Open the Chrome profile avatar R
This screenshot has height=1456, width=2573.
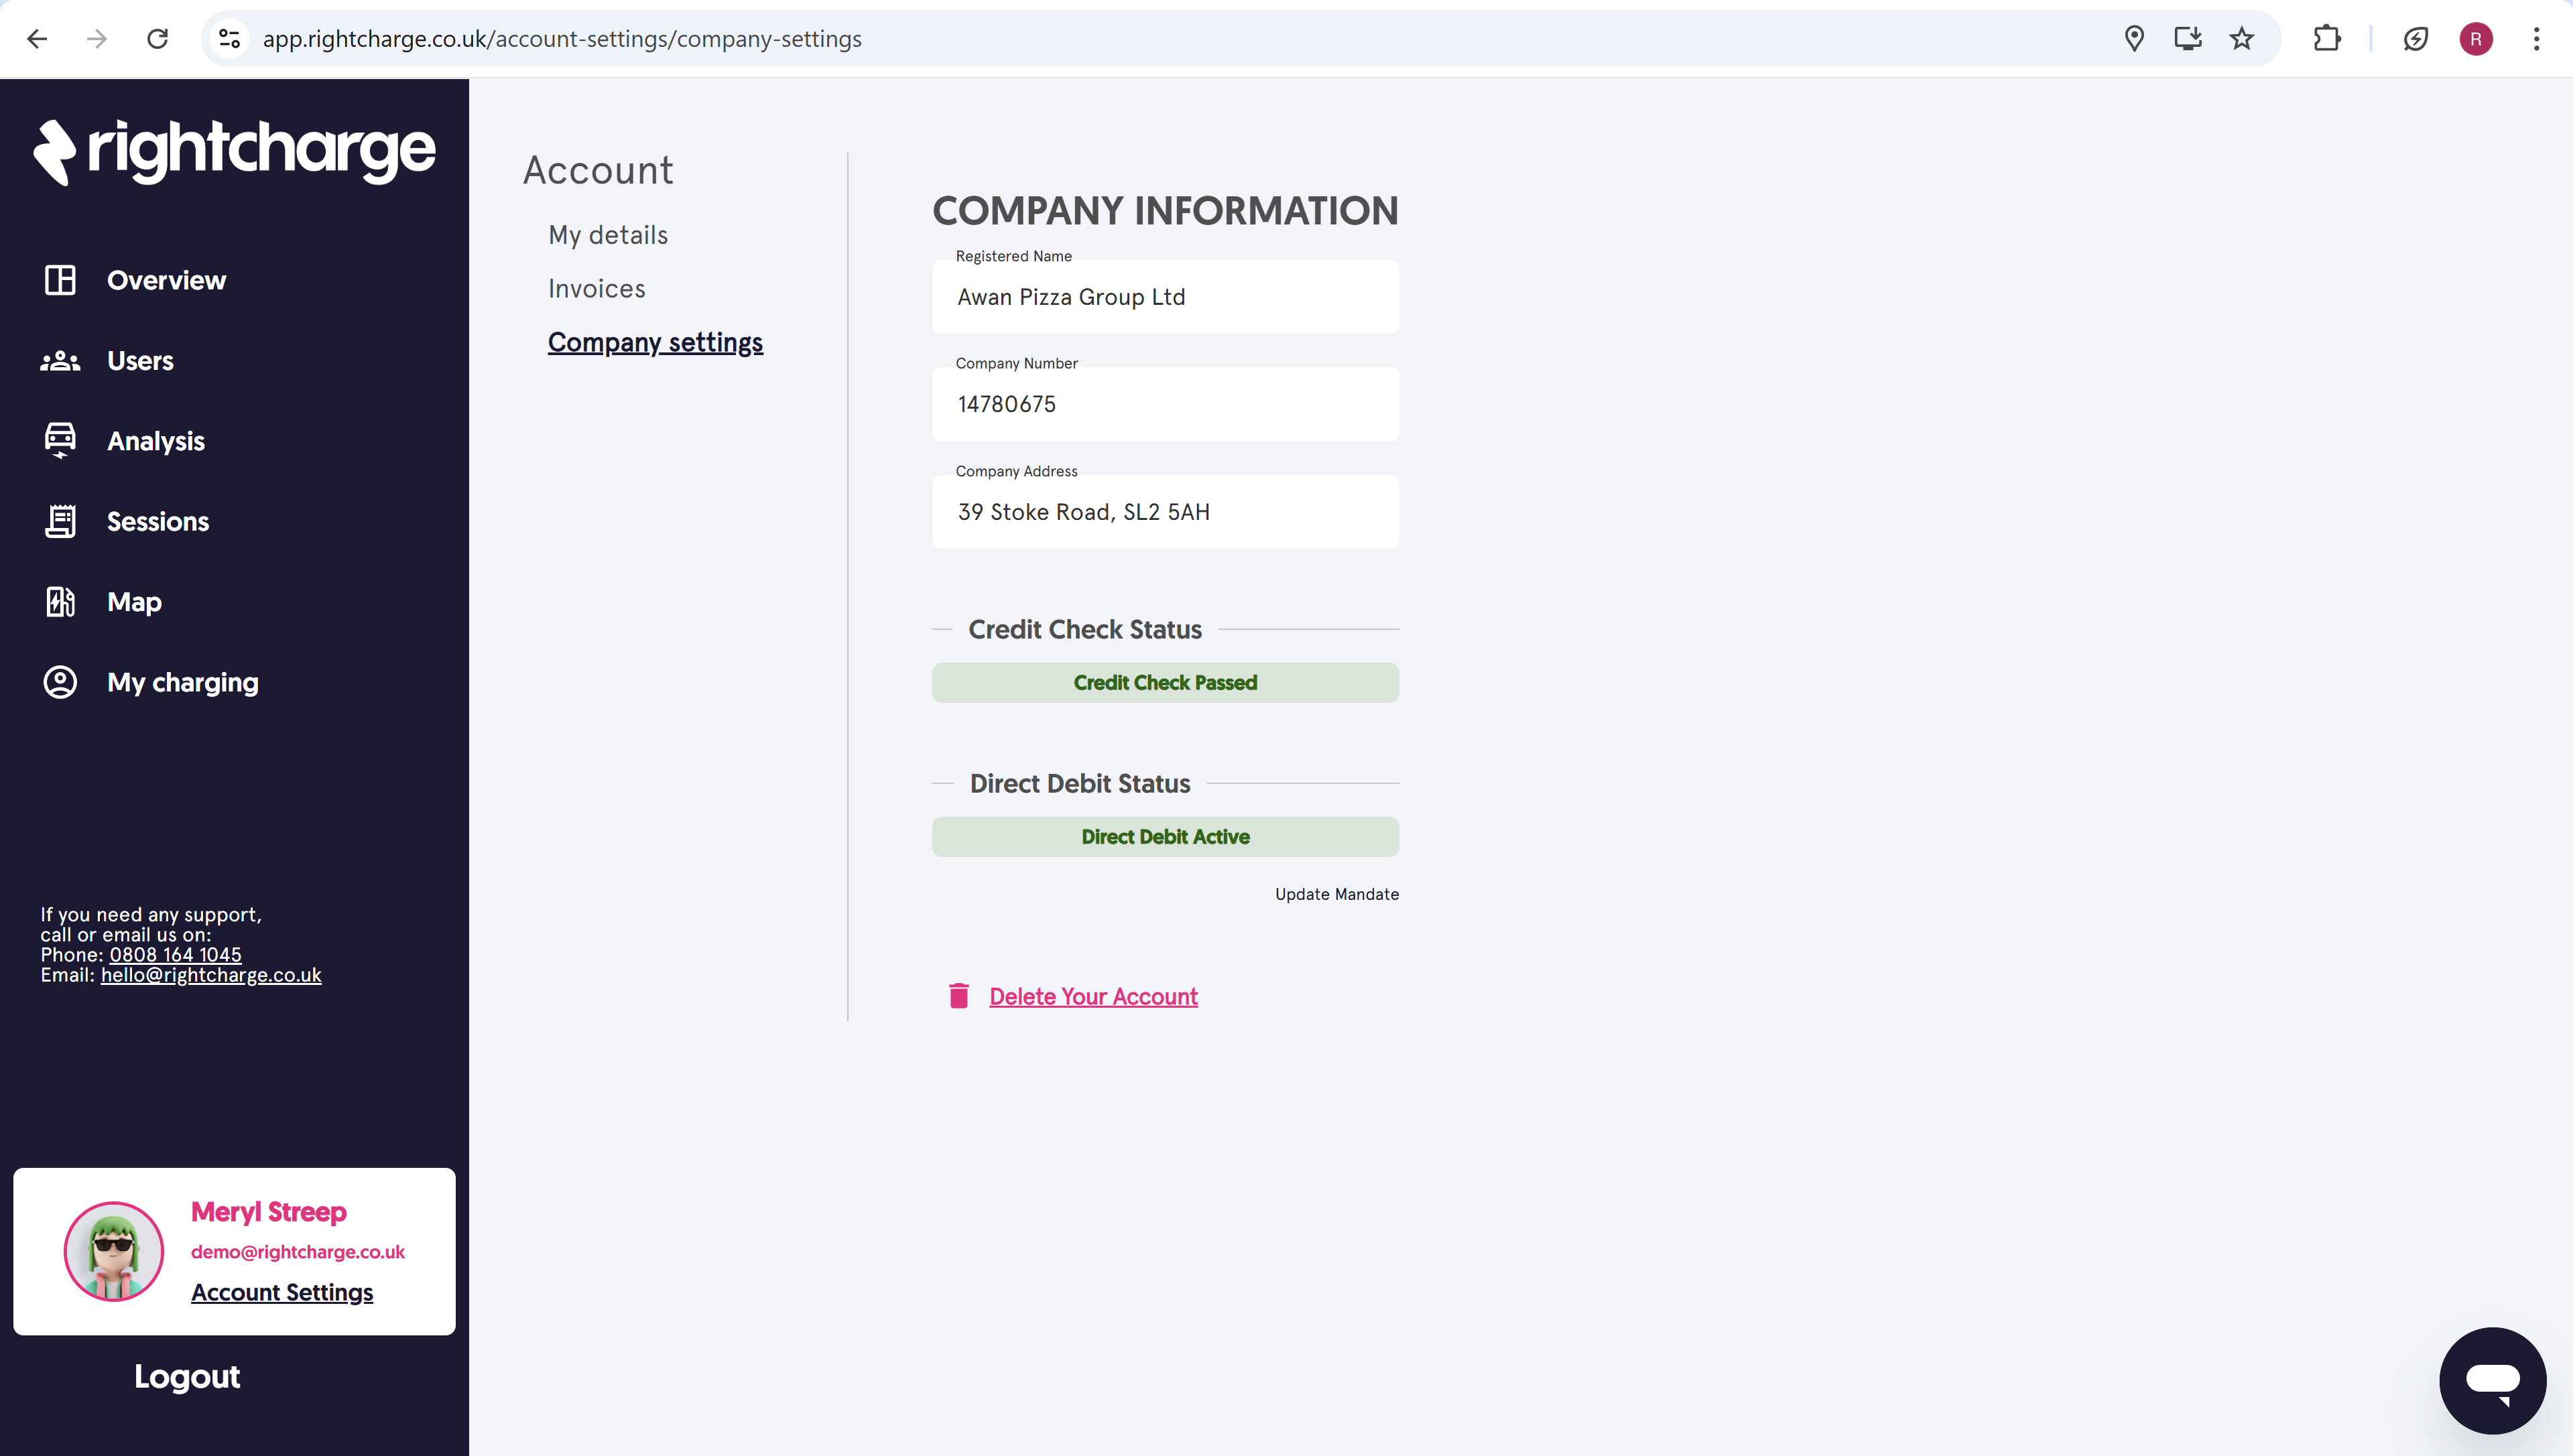pyautogui.click(x=2476, y=39)
